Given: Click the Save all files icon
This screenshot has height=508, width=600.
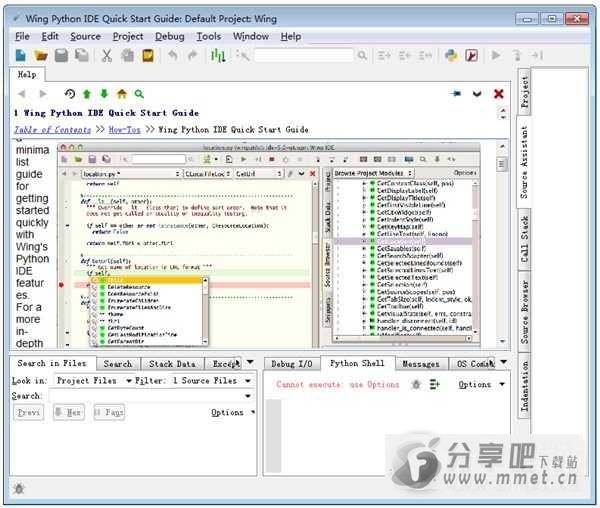Looking at the screenshot, I should (82, 56).
